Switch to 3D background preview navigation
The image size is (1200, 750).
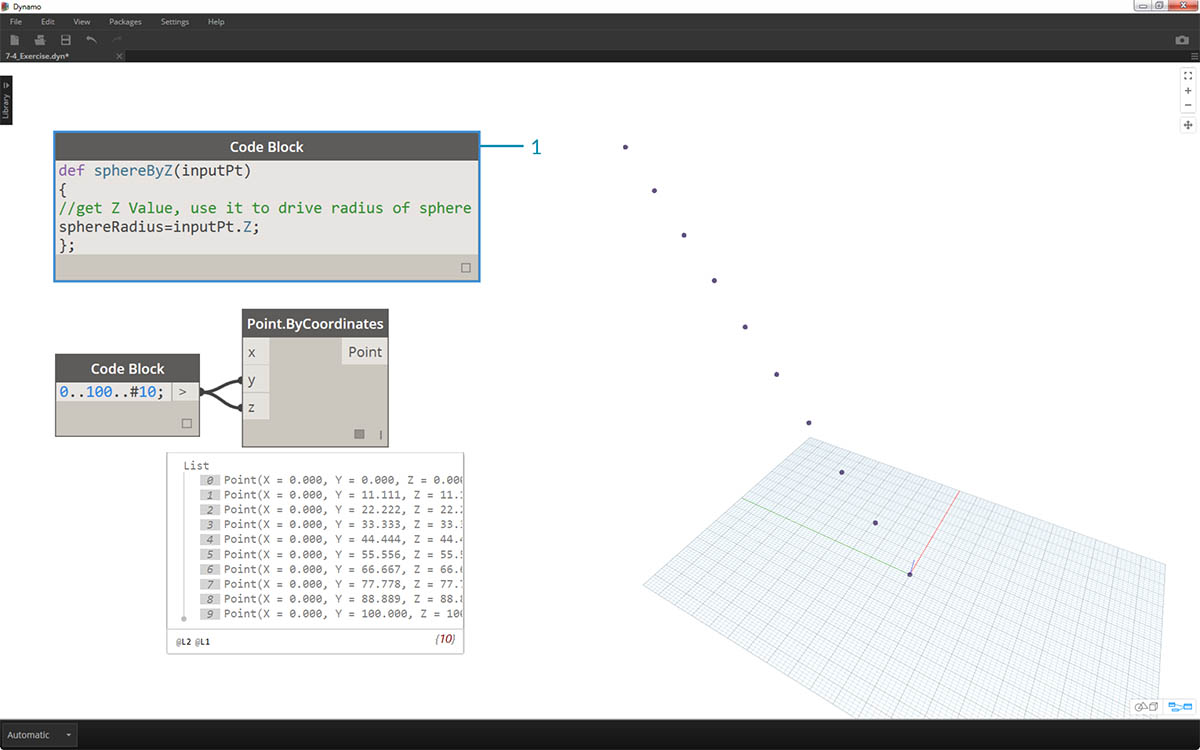pyautogui.click(x=1146, y=707)
